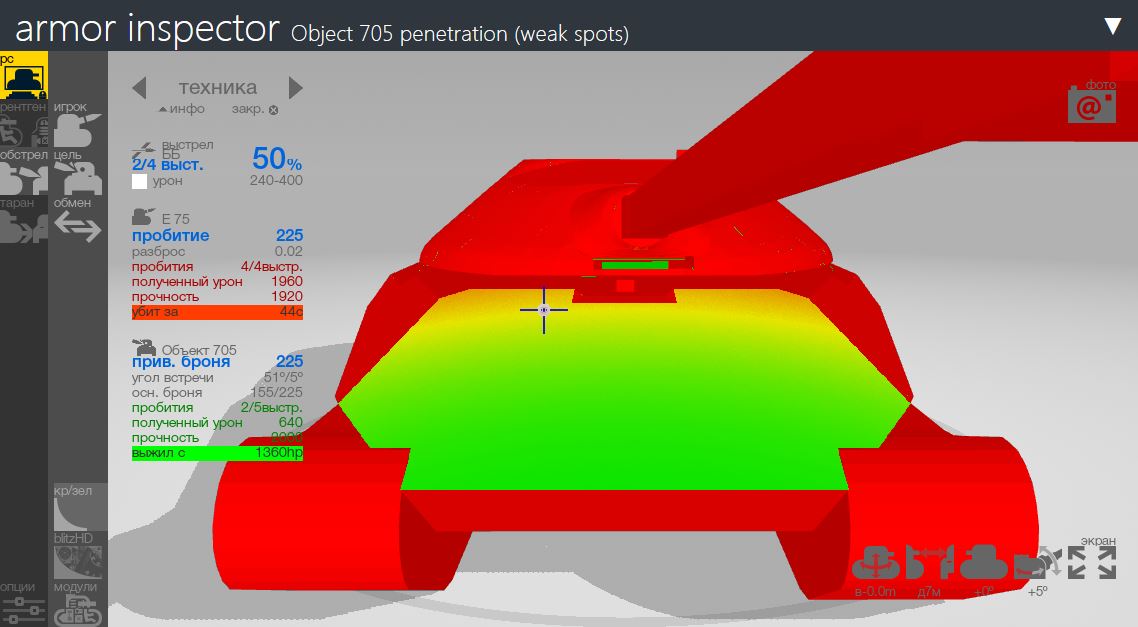The image size is (1138, 627).
Task: Click the target's пробития 2/5выстр. line
Action: click(x=217, y=407)
